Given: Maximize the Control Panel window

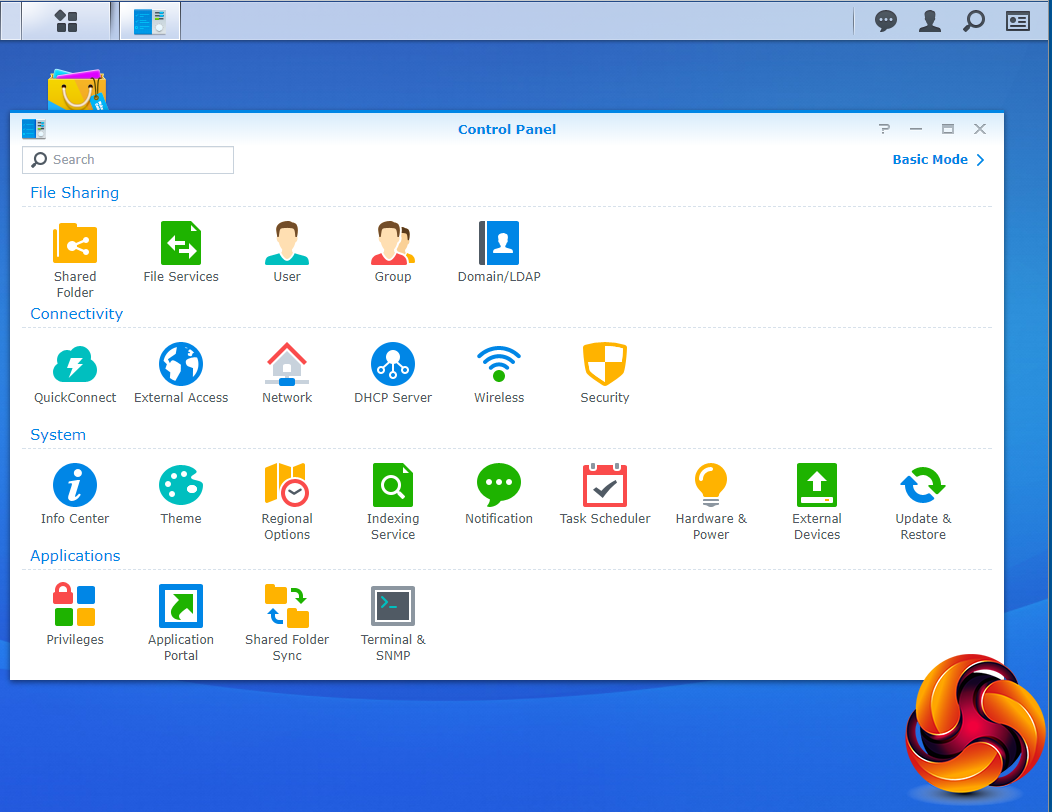Looking at the screenshot, I should [x=948, y=129].
